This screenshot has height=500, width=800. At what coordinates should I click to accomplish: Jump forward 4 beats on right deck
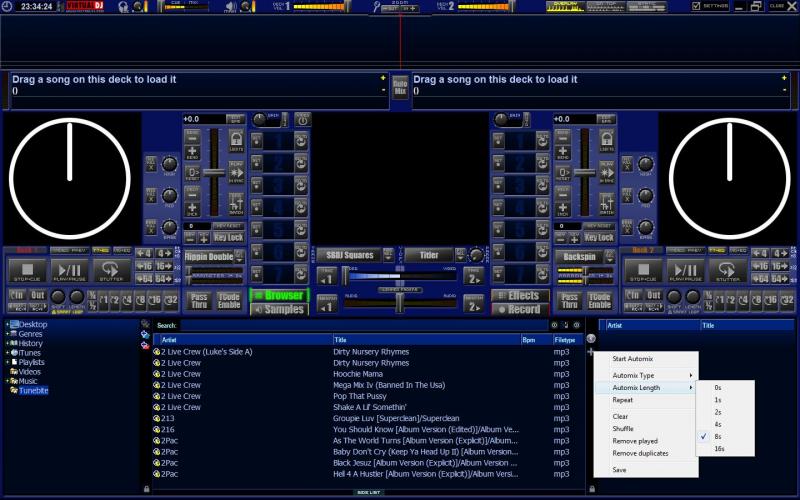780,254
